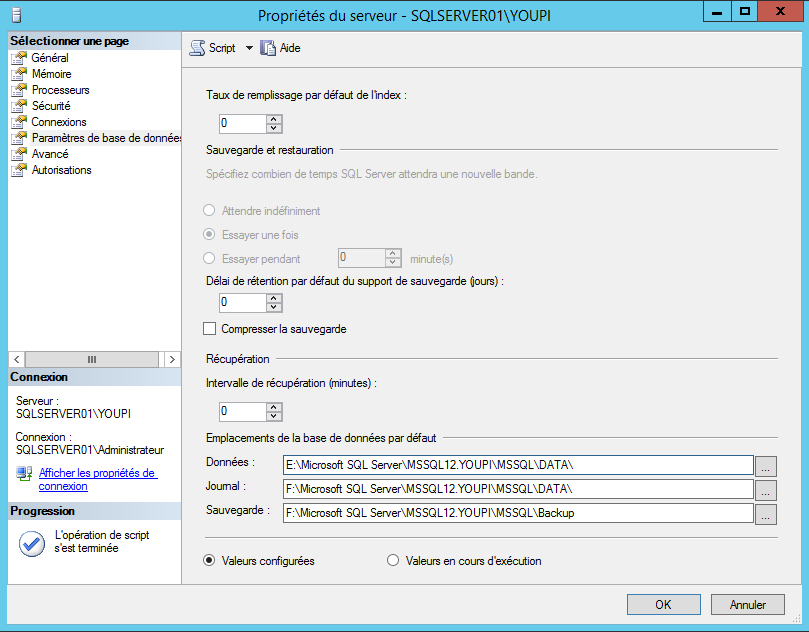
Task: Click the Sauvegarde path field
Action: click(518, 513)
